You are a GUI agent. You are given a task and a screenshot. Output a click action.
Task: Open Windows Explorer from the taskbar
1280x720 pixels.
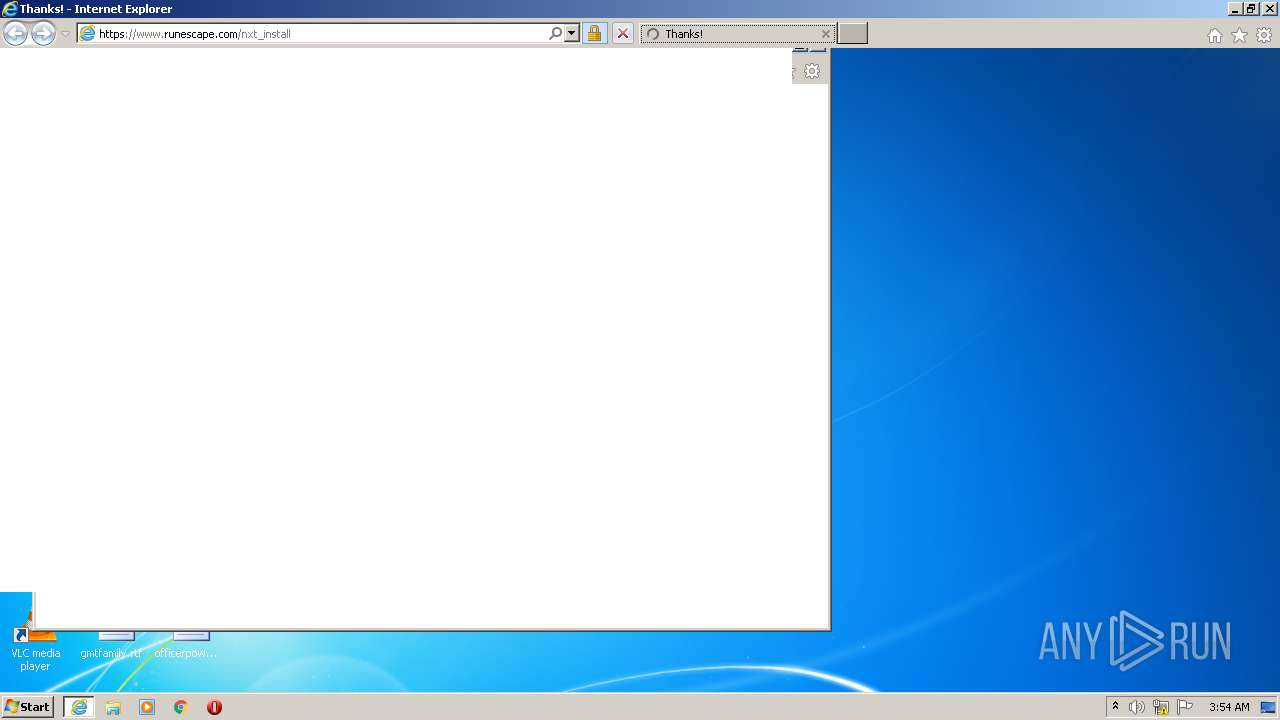tap(113, 707)
